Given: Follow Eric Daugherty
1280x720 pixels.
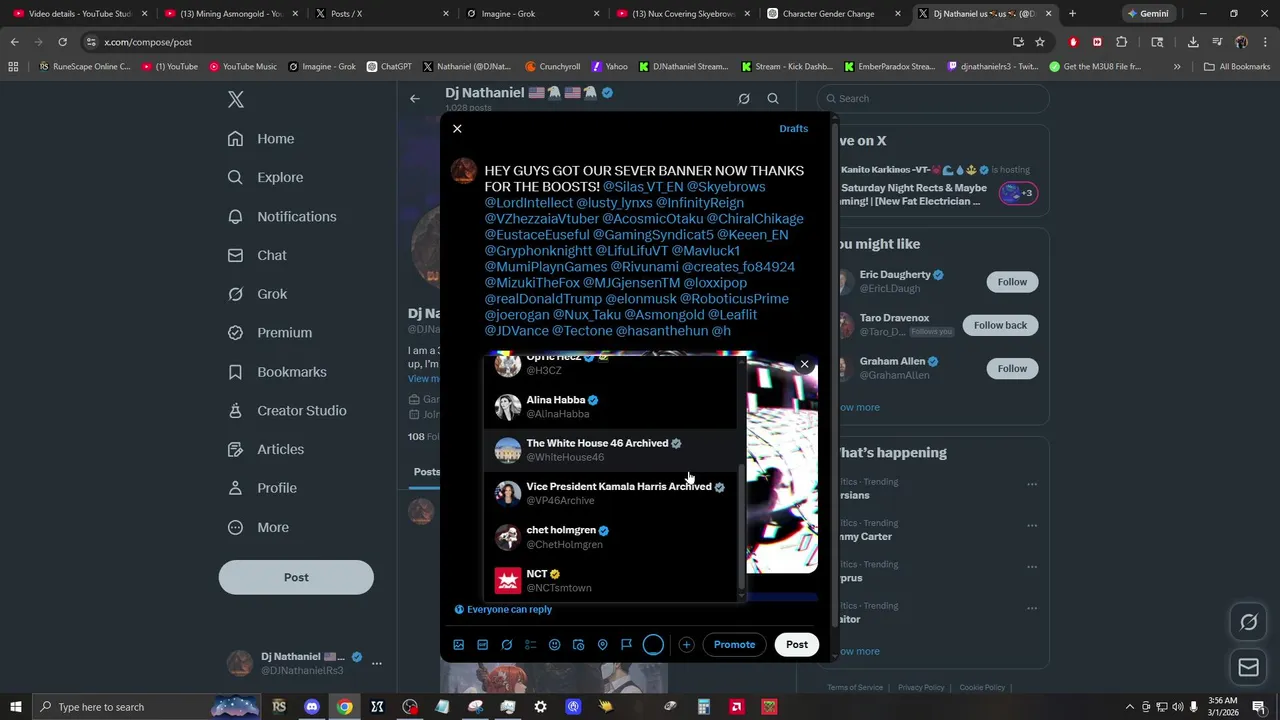Looking at the screenshot, I should [x=1012, y=282].
